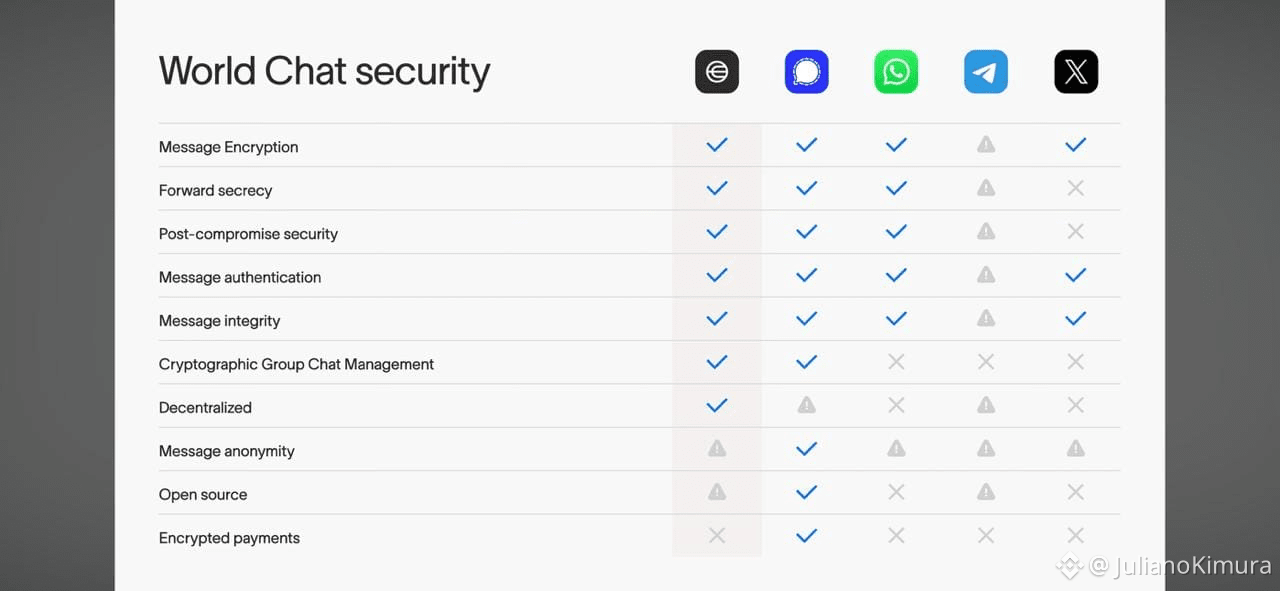1280x591 pixels.
Task: Click X's Forward secrecy cross mark
Action: (x=1076, y=188)
